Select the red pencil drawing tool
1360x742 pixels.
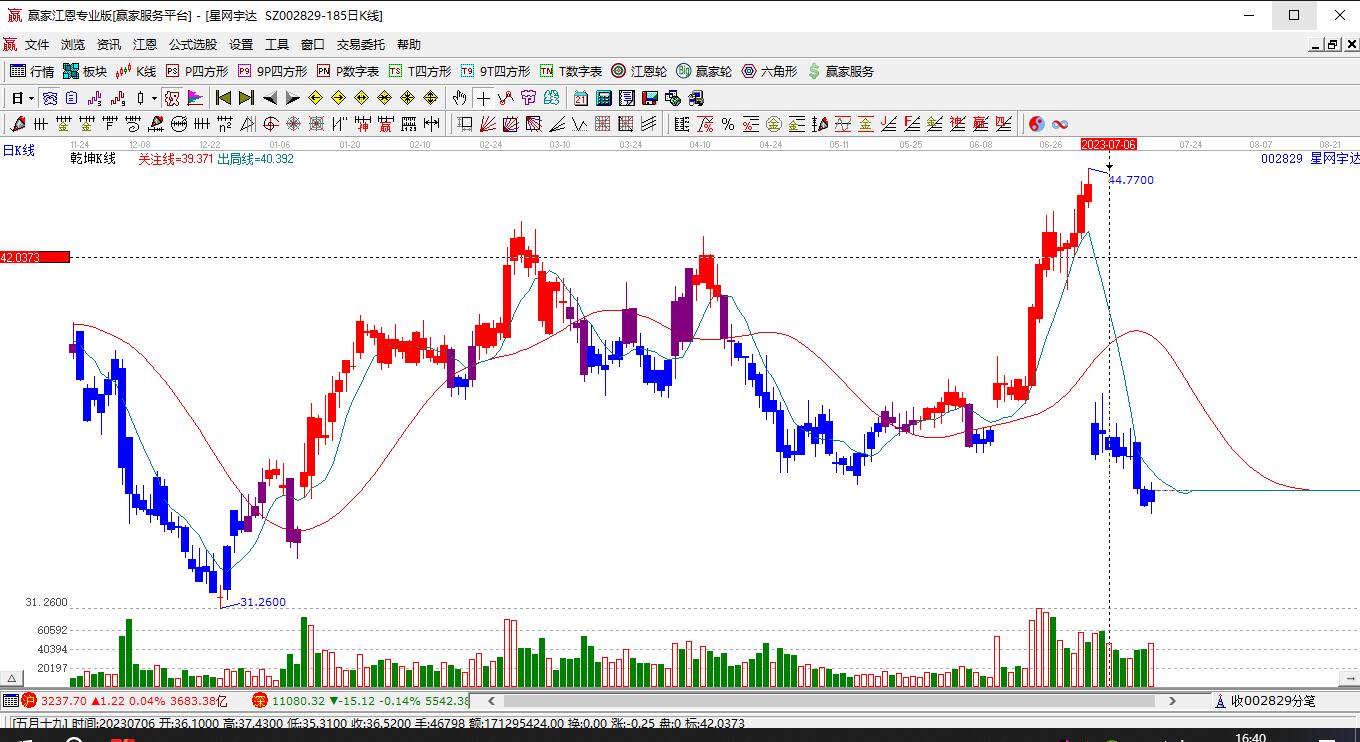pos(18,124)
